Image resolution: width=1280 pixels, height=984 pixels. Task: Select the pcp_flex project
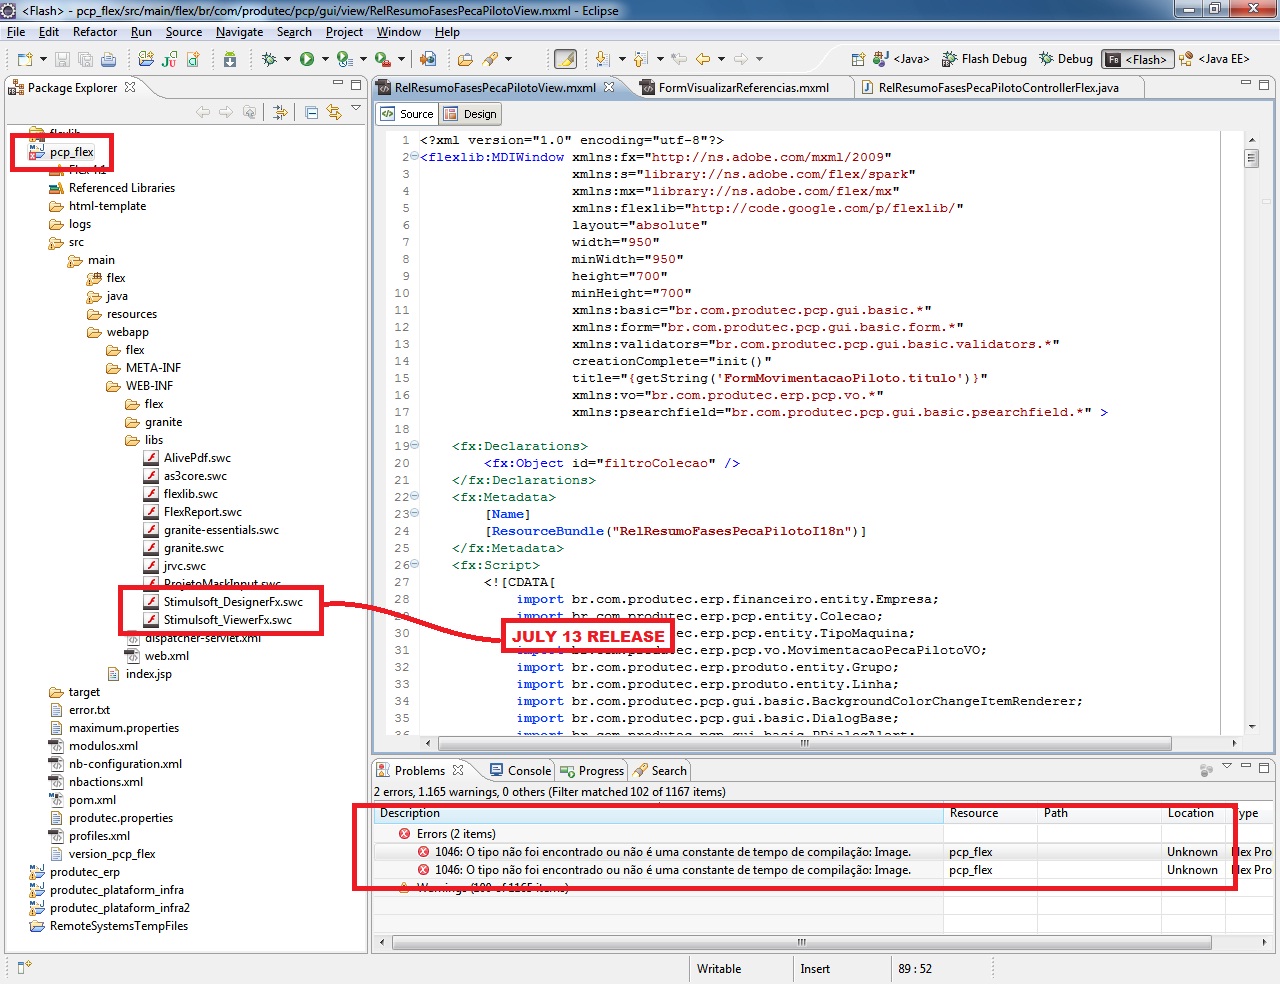pos(71,152)
